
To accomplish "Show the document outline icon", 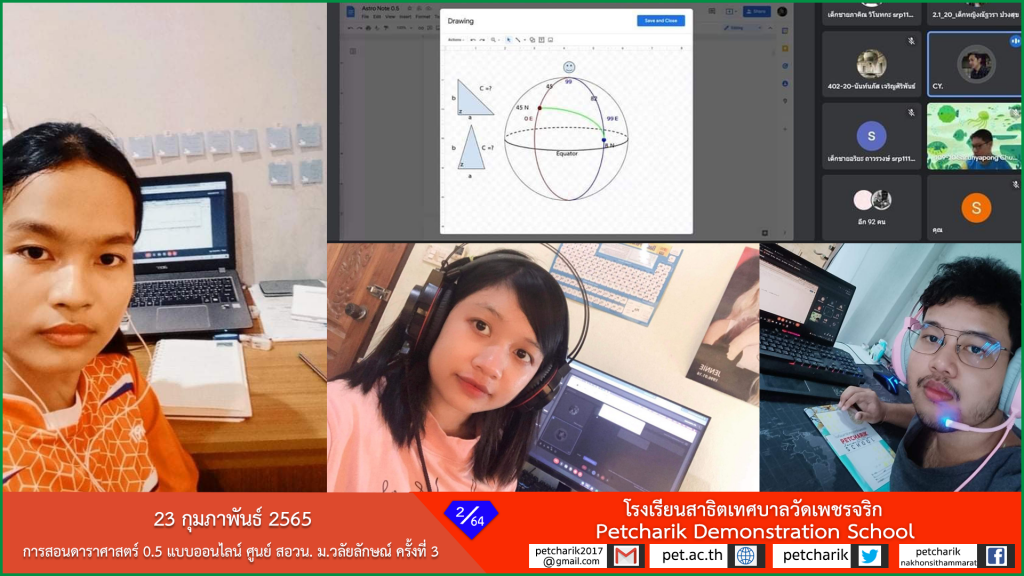I will coord(353,51).
